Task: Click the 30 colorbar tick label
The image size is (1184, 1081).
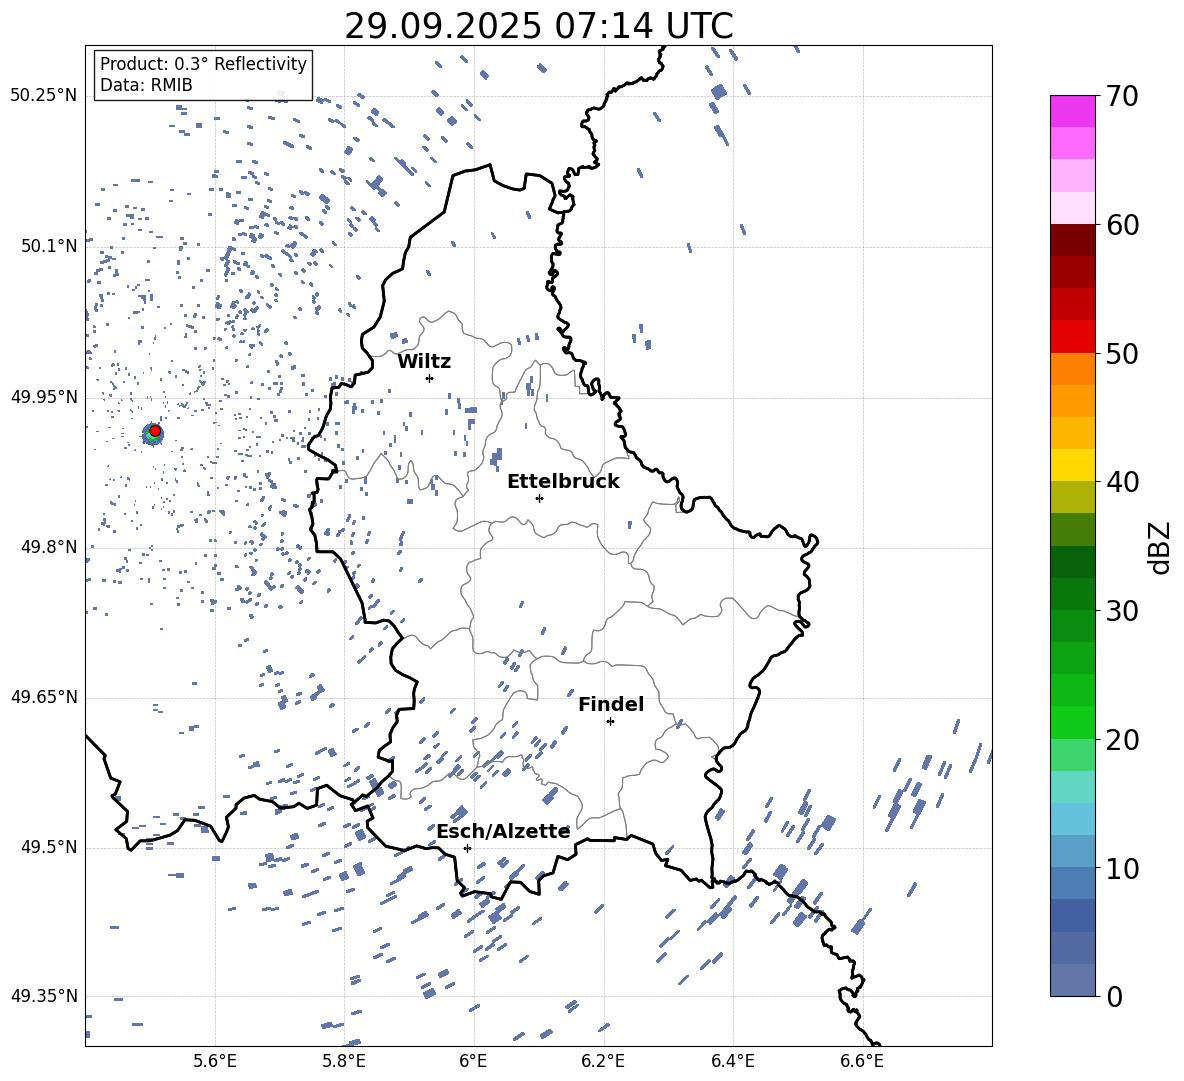Action: 1122,611
